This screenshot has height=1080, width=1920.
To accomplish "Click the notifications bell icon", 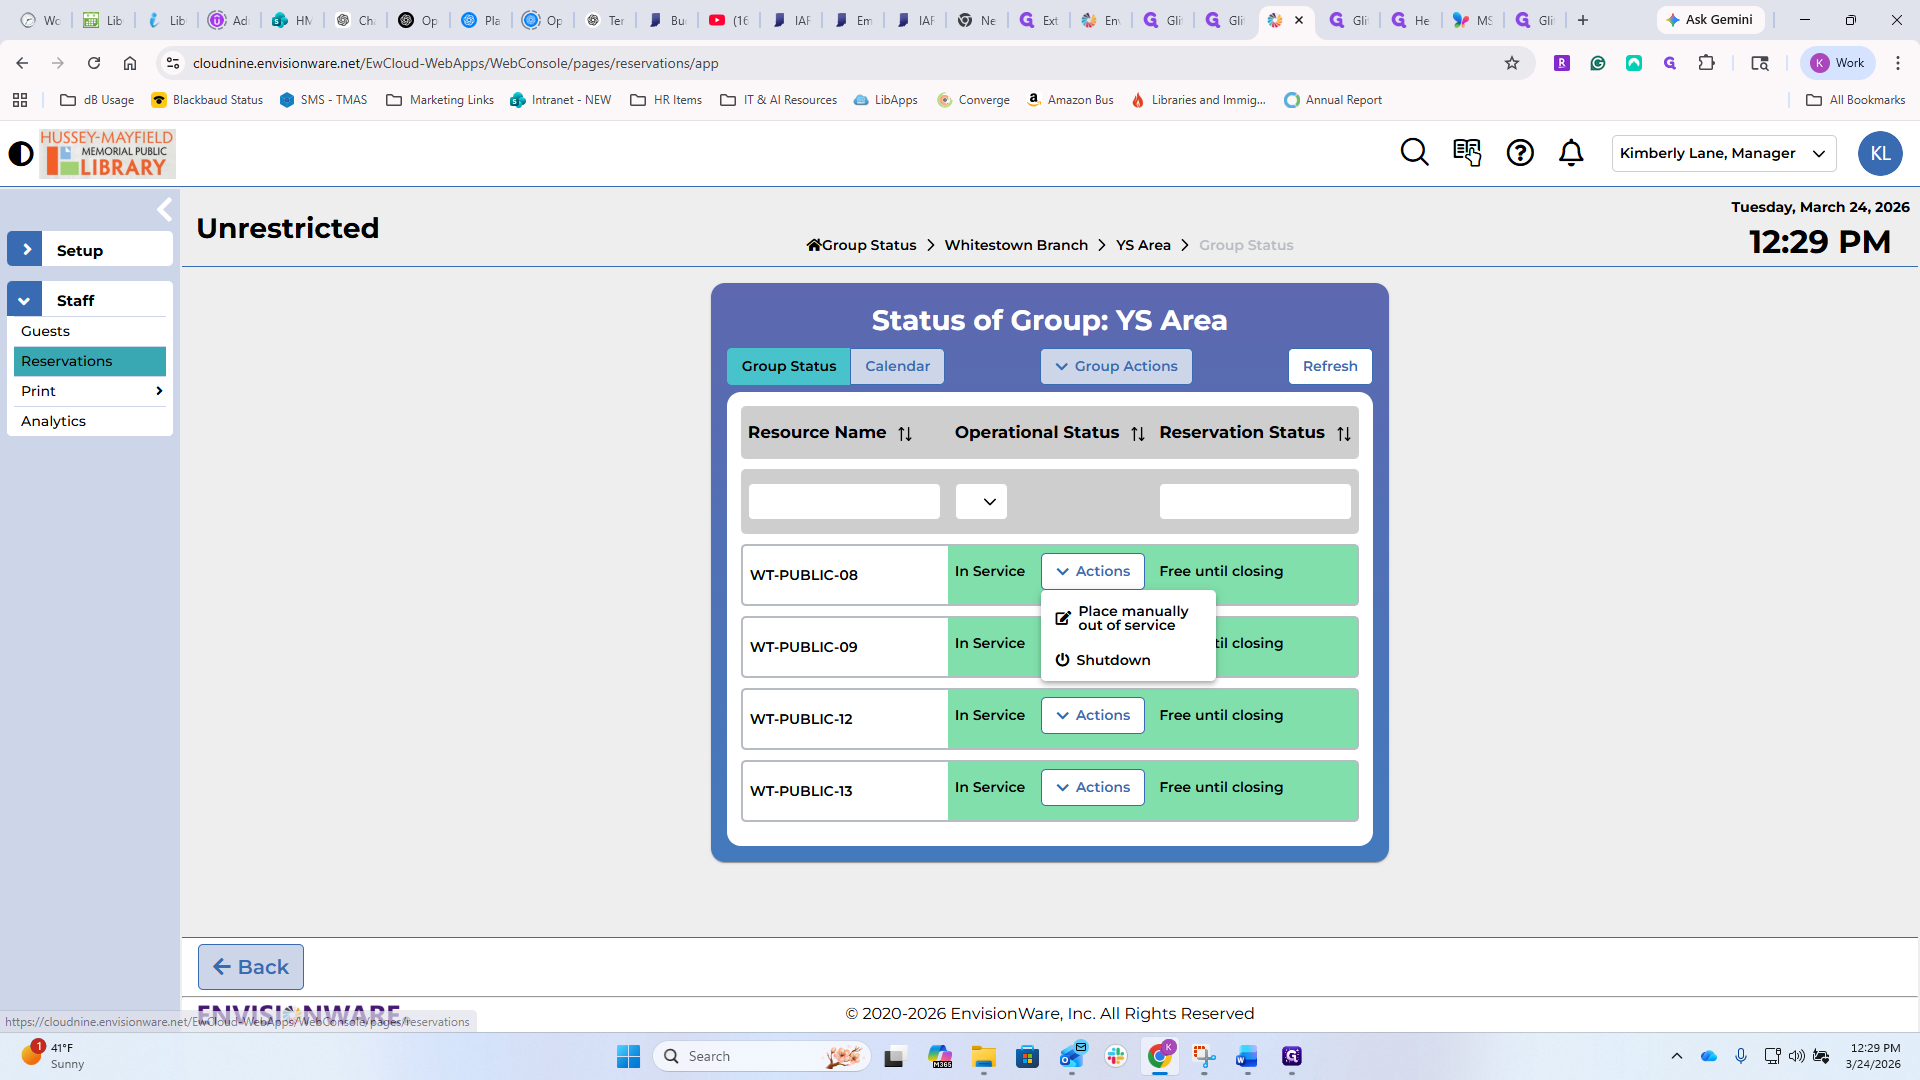I will pyautogui.click(x=1571, y=153).
